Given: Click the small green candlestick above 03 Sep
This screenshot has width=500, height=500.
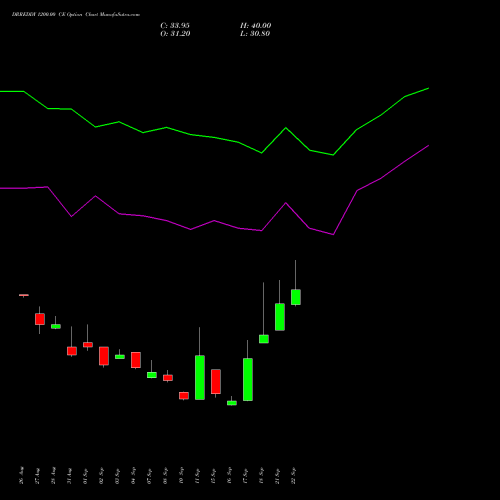Looking at the screenshot, I should tap(120, 357).
